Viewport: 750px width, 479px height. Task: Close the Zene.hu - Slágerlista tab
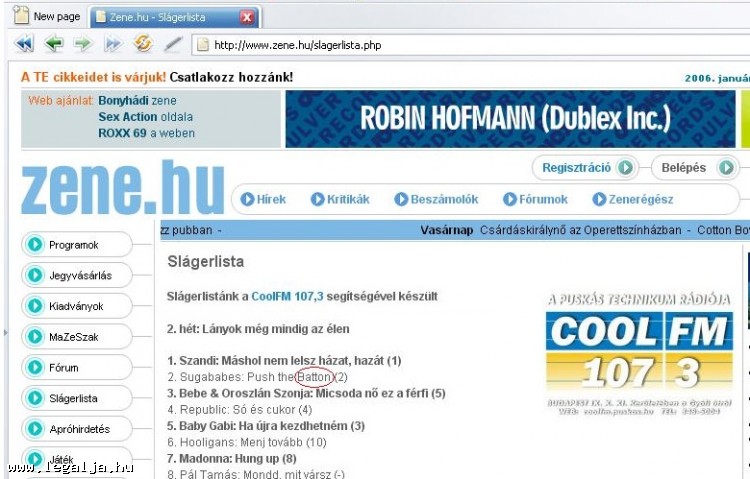[247, 17]
